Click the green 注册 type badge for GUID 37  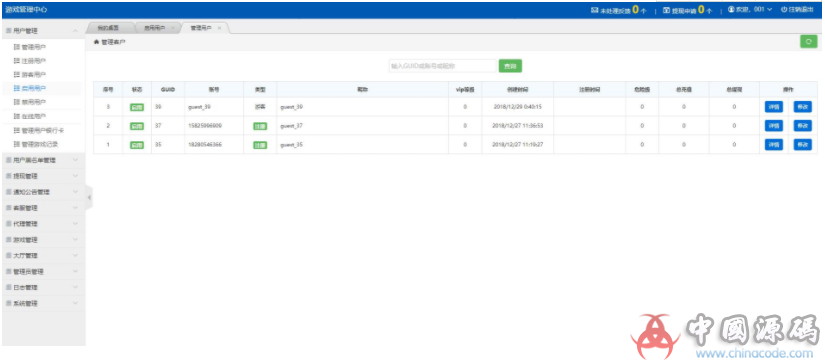[x=260, y=126]
